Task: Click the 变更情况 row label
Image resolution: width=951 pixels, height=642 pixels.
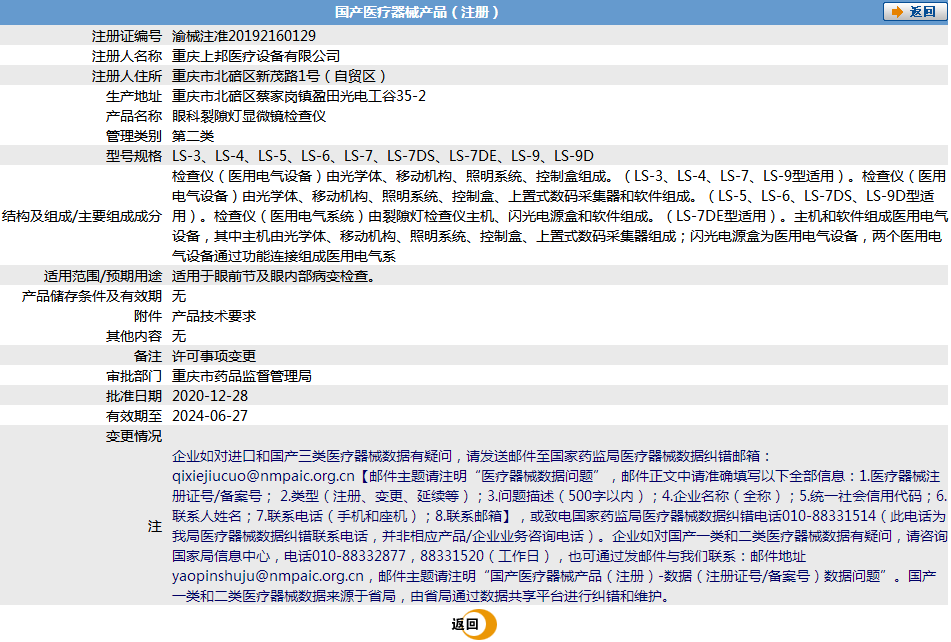Action: [x=134, y=436]
